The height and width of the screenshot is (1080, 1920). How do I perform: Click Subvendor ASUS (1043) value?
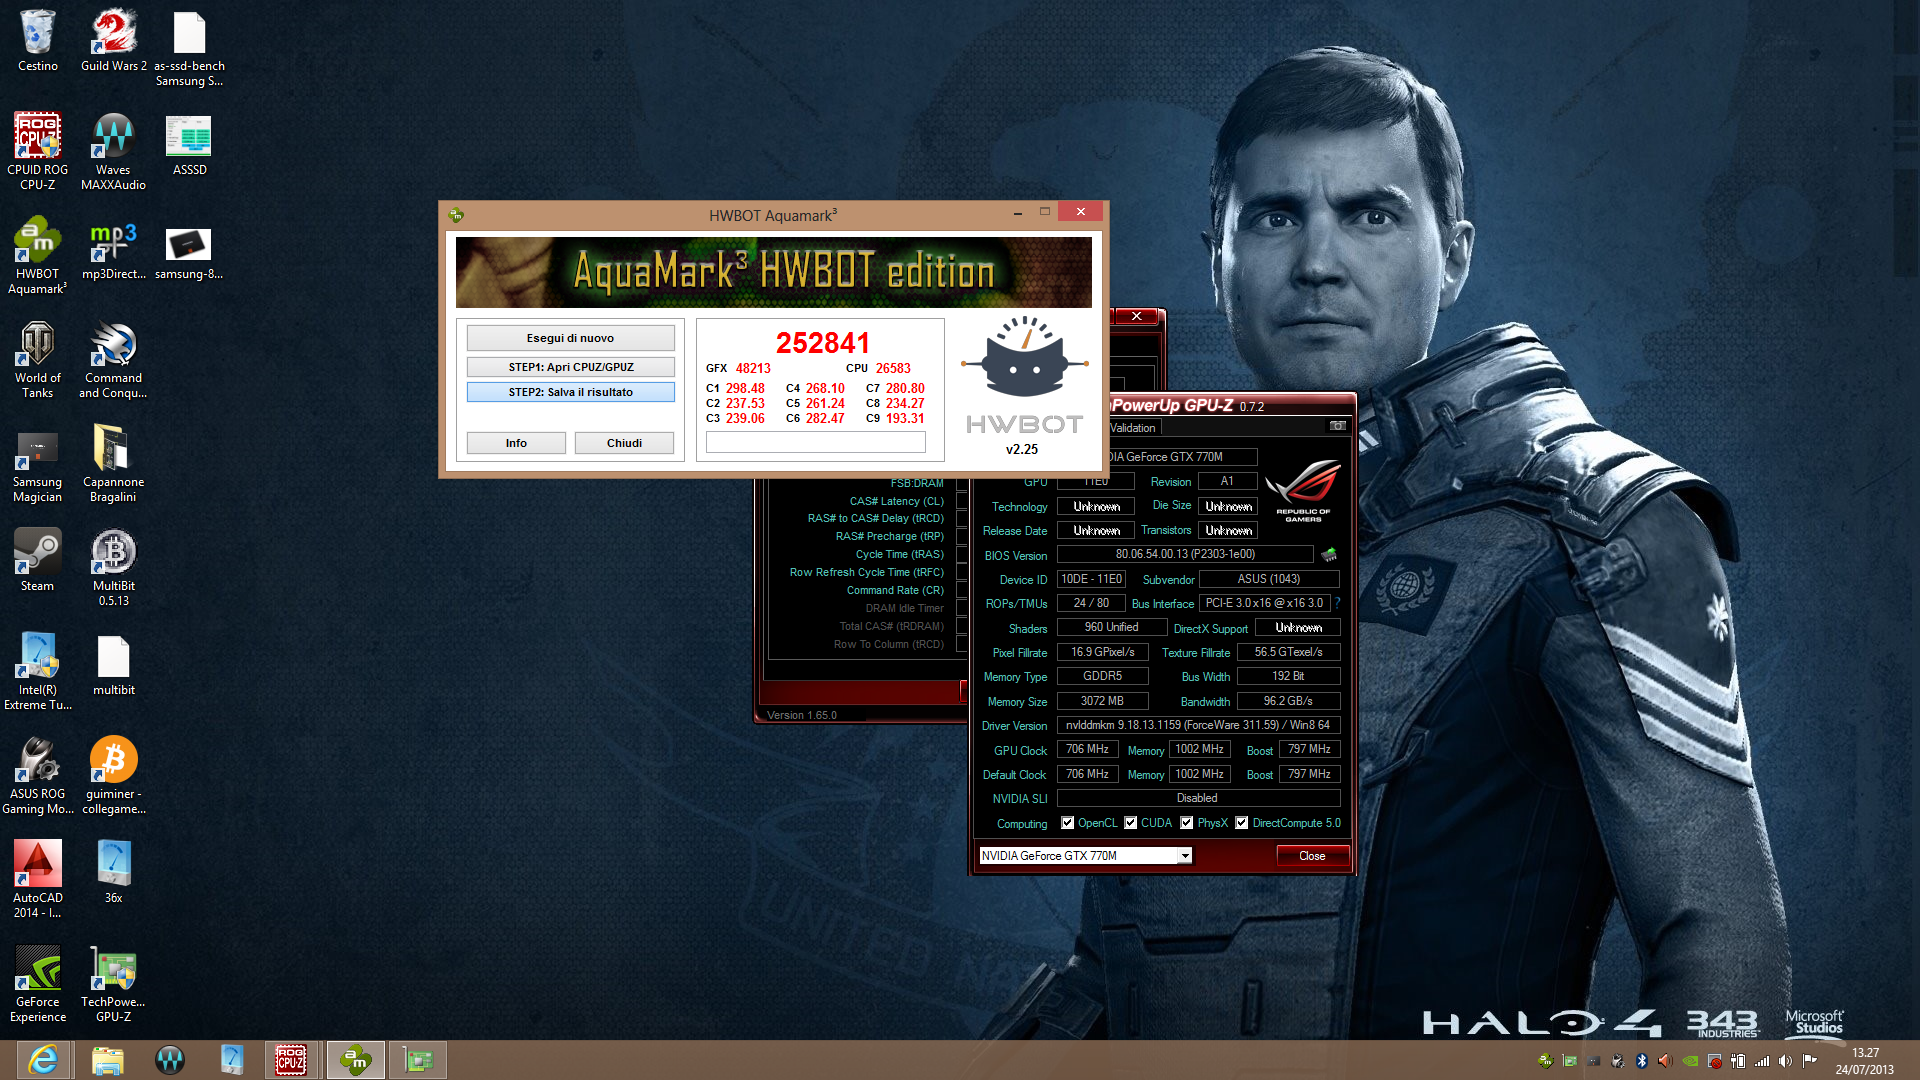point(1269,579)
